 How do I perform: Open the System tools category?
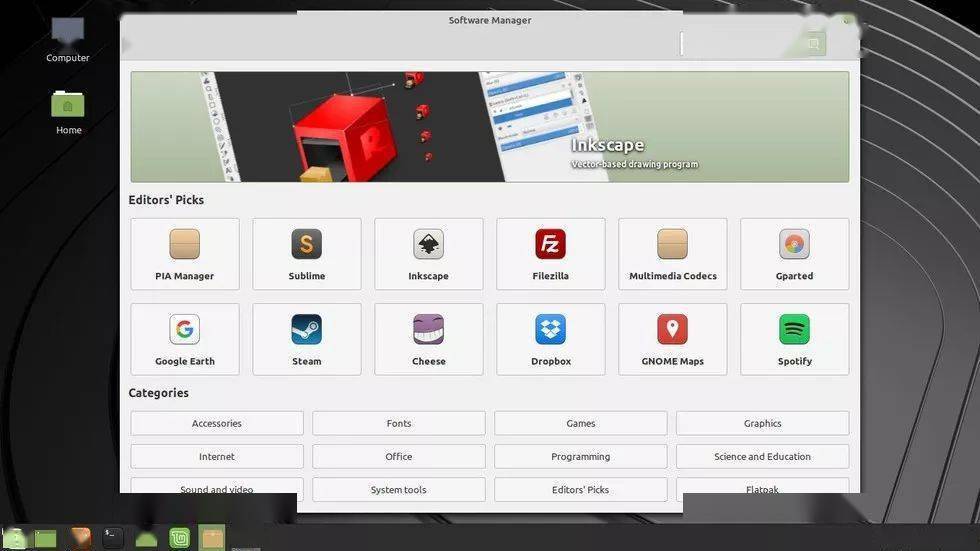399,490
